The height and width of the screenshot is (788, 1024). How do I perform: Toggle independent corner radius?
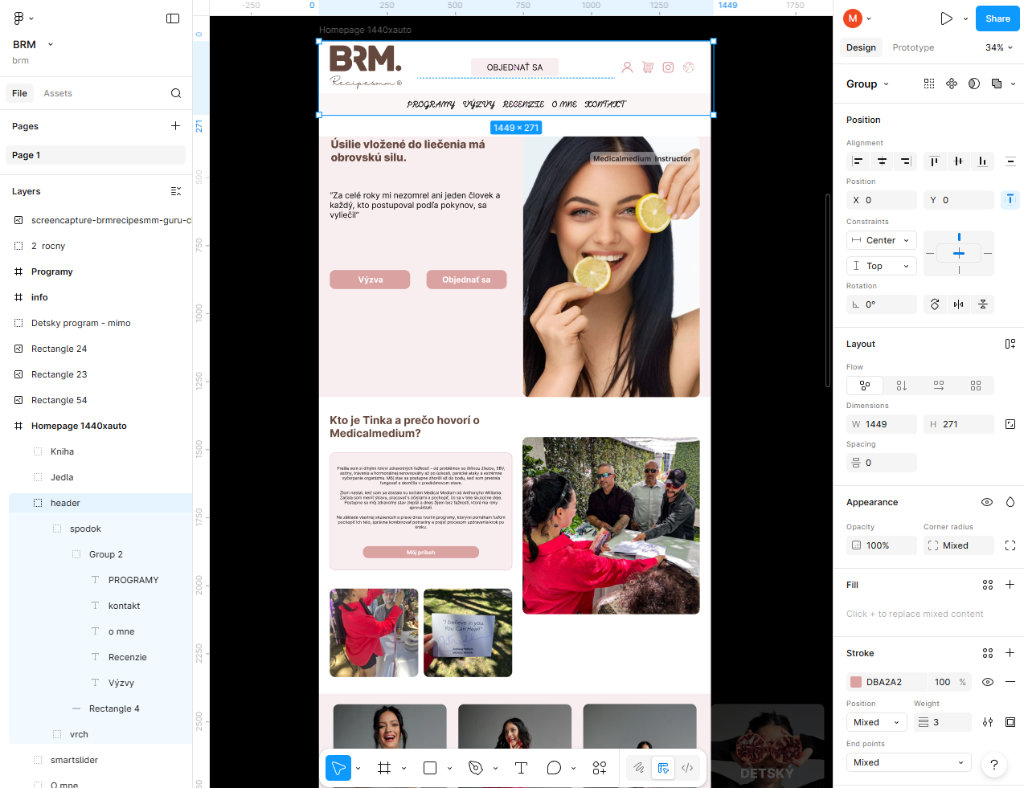tap(1010, 545)
